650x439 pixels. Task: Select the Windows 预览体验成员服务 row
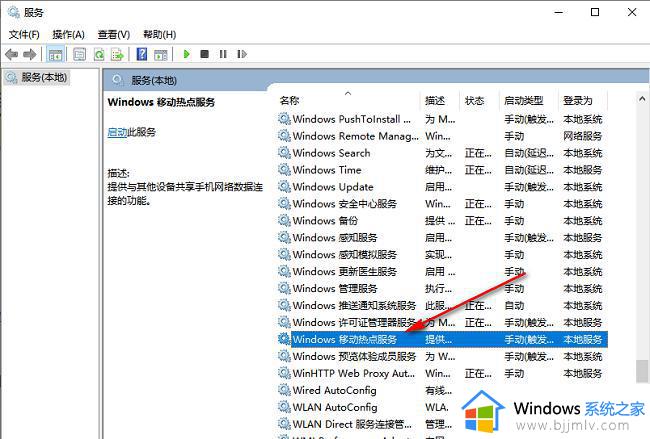tap(442, 357)
